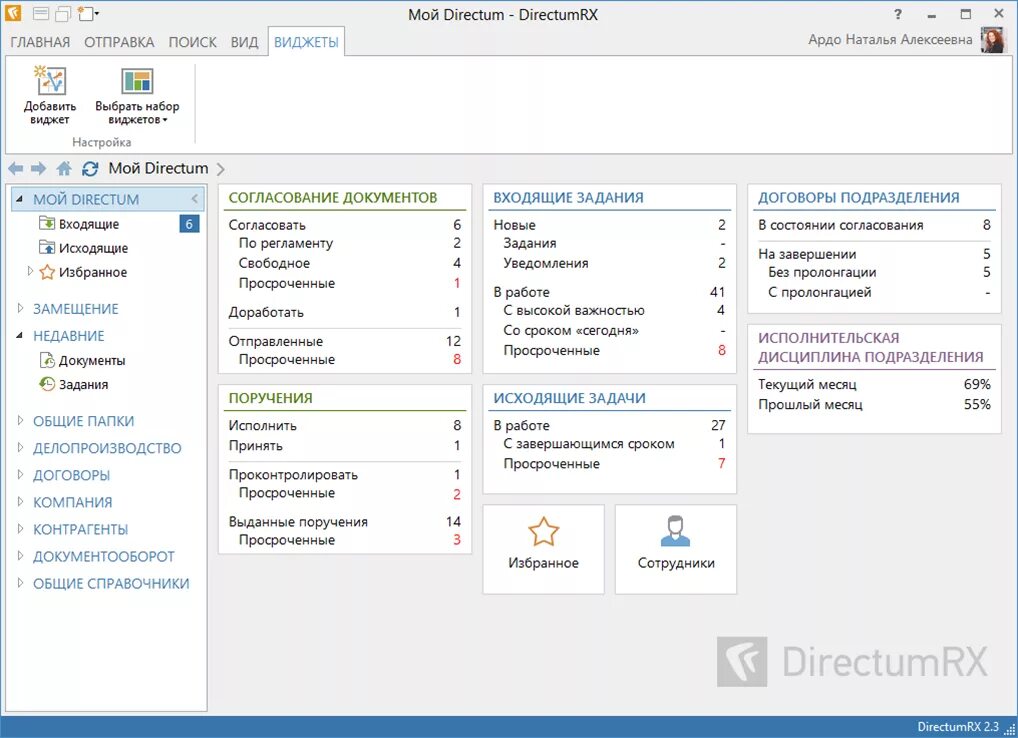The height and width of the screenshot is (738, 1018).
Task: Switch to ОТПРАВКА ribbon tab
Action: pyautogui.click(x=119, y=42)
